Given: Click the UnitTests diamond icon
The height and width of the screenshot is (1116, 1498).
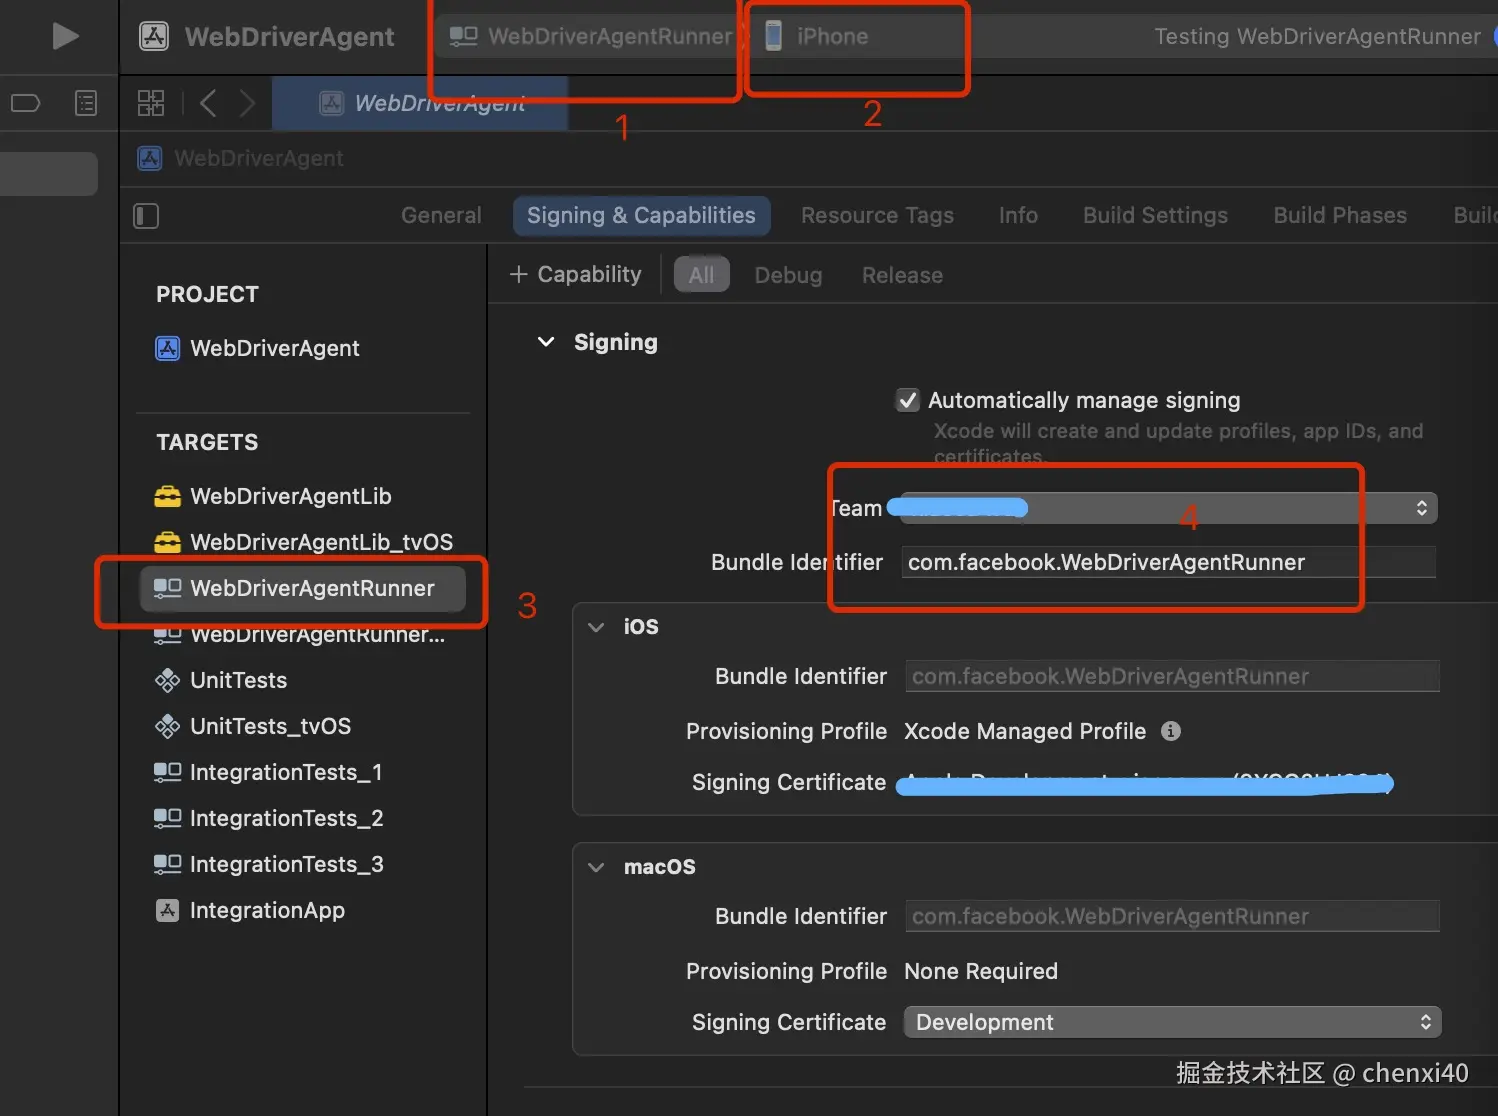Looking at the screenshot, I should pos(167,680).
